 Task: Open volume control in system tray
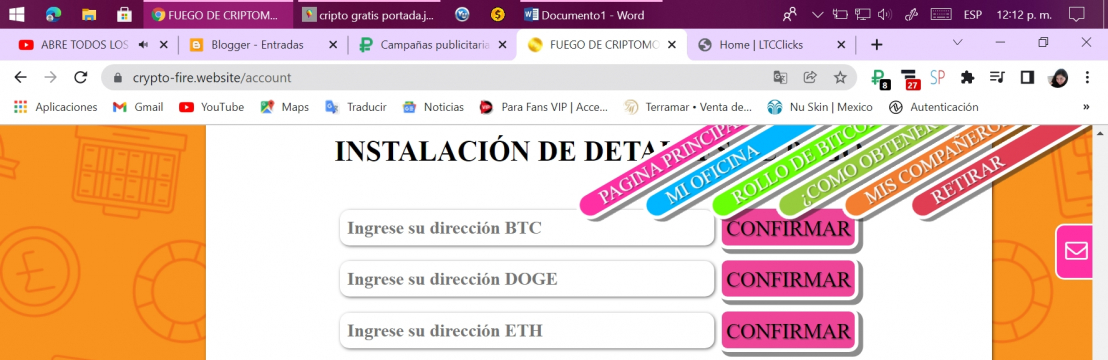(884, 14)
